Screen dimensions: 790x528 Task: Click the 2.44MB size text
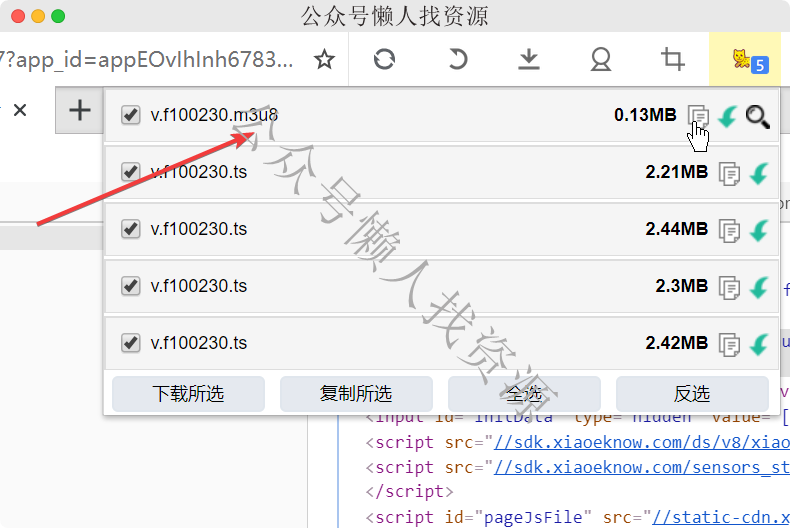pyautogui.click(x=677, y=229)
